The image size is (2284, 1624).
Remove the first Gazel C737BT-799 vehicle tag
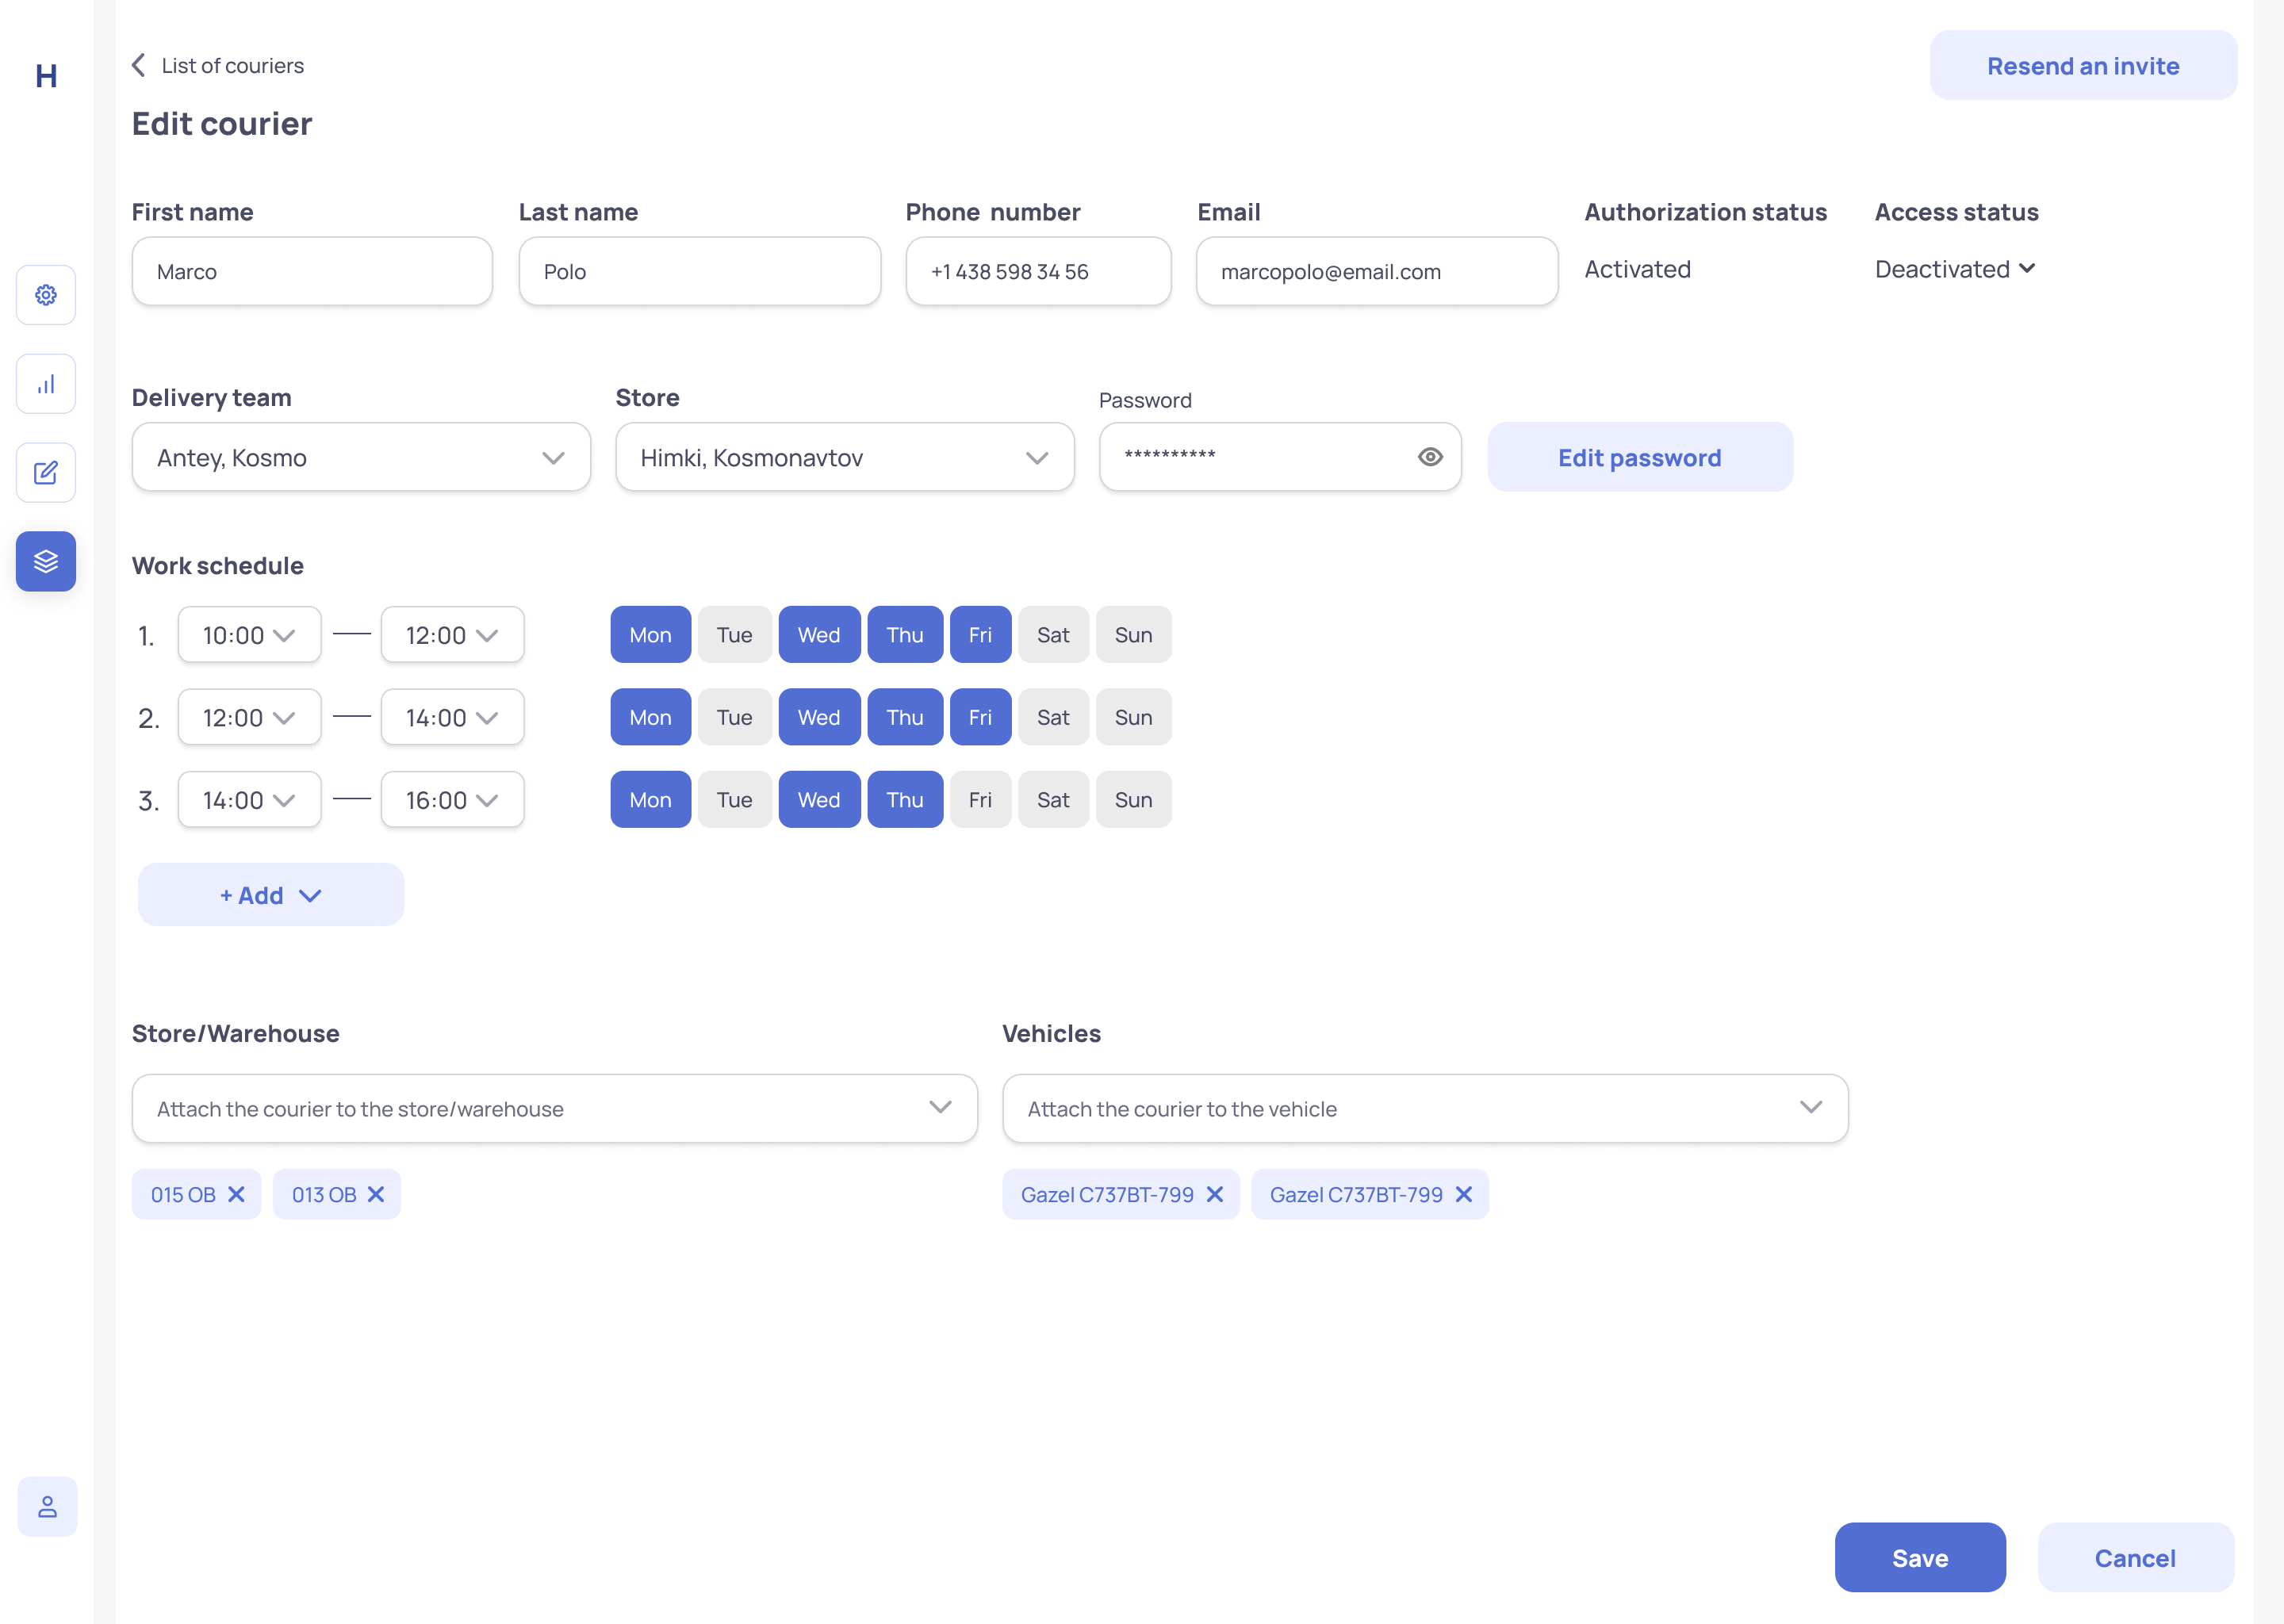[x=1215, y=1194]
